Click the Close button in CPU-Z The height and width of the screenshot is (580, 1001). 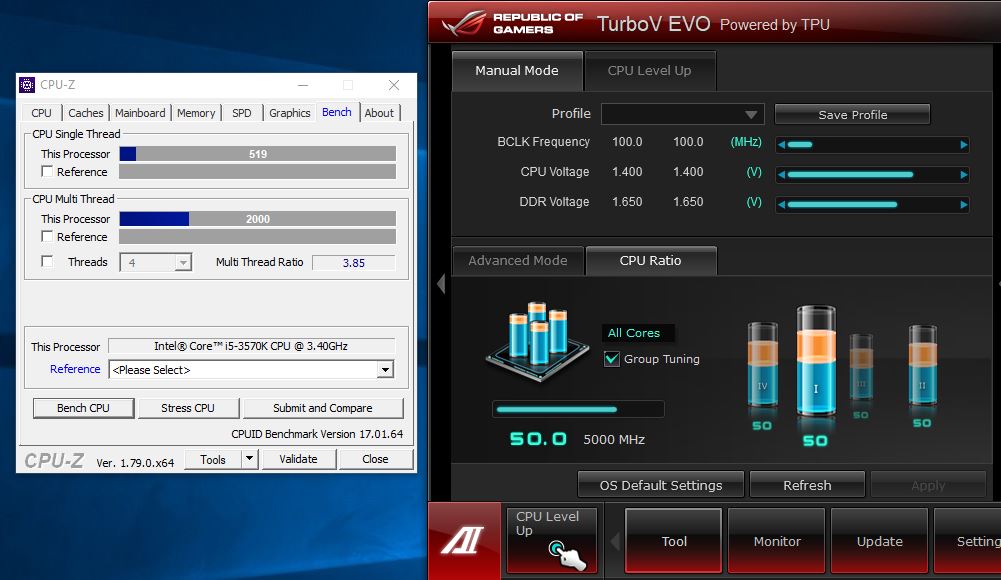pos(375,459)
